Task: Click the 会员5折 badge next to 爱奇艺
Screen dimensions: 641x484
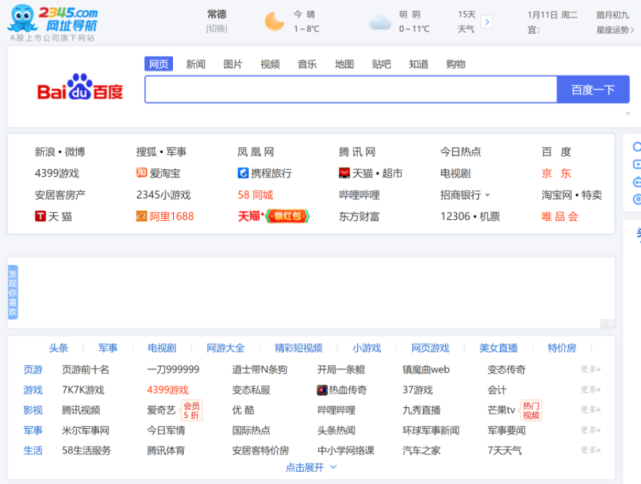Action: pos(191,410)
